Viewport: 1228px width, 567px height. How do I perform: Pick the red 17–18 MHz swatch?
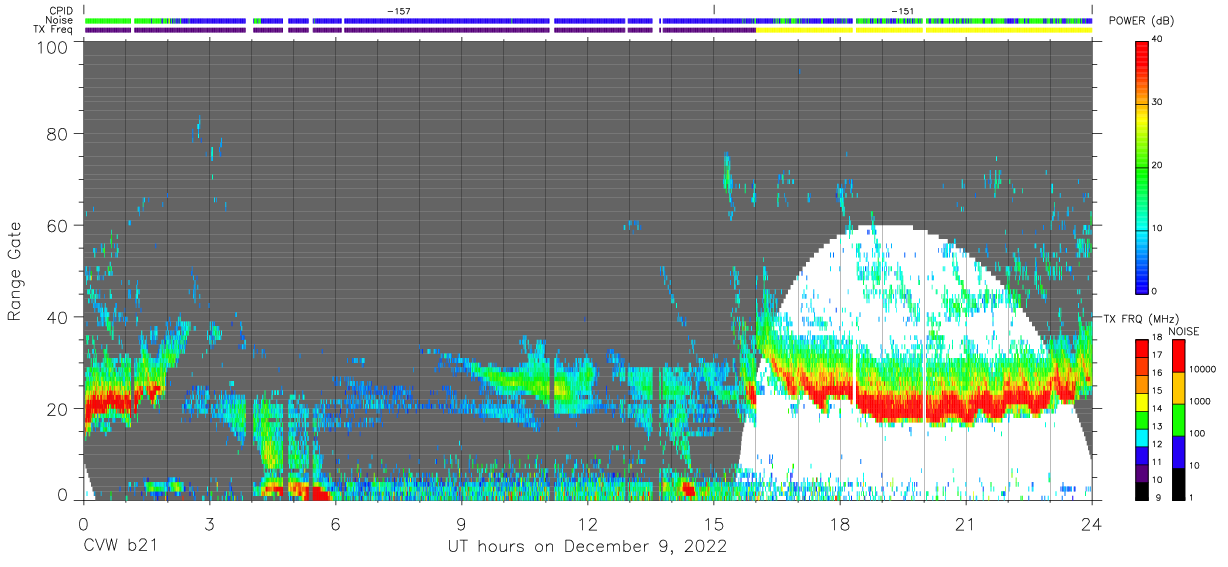click(1141, 346)
